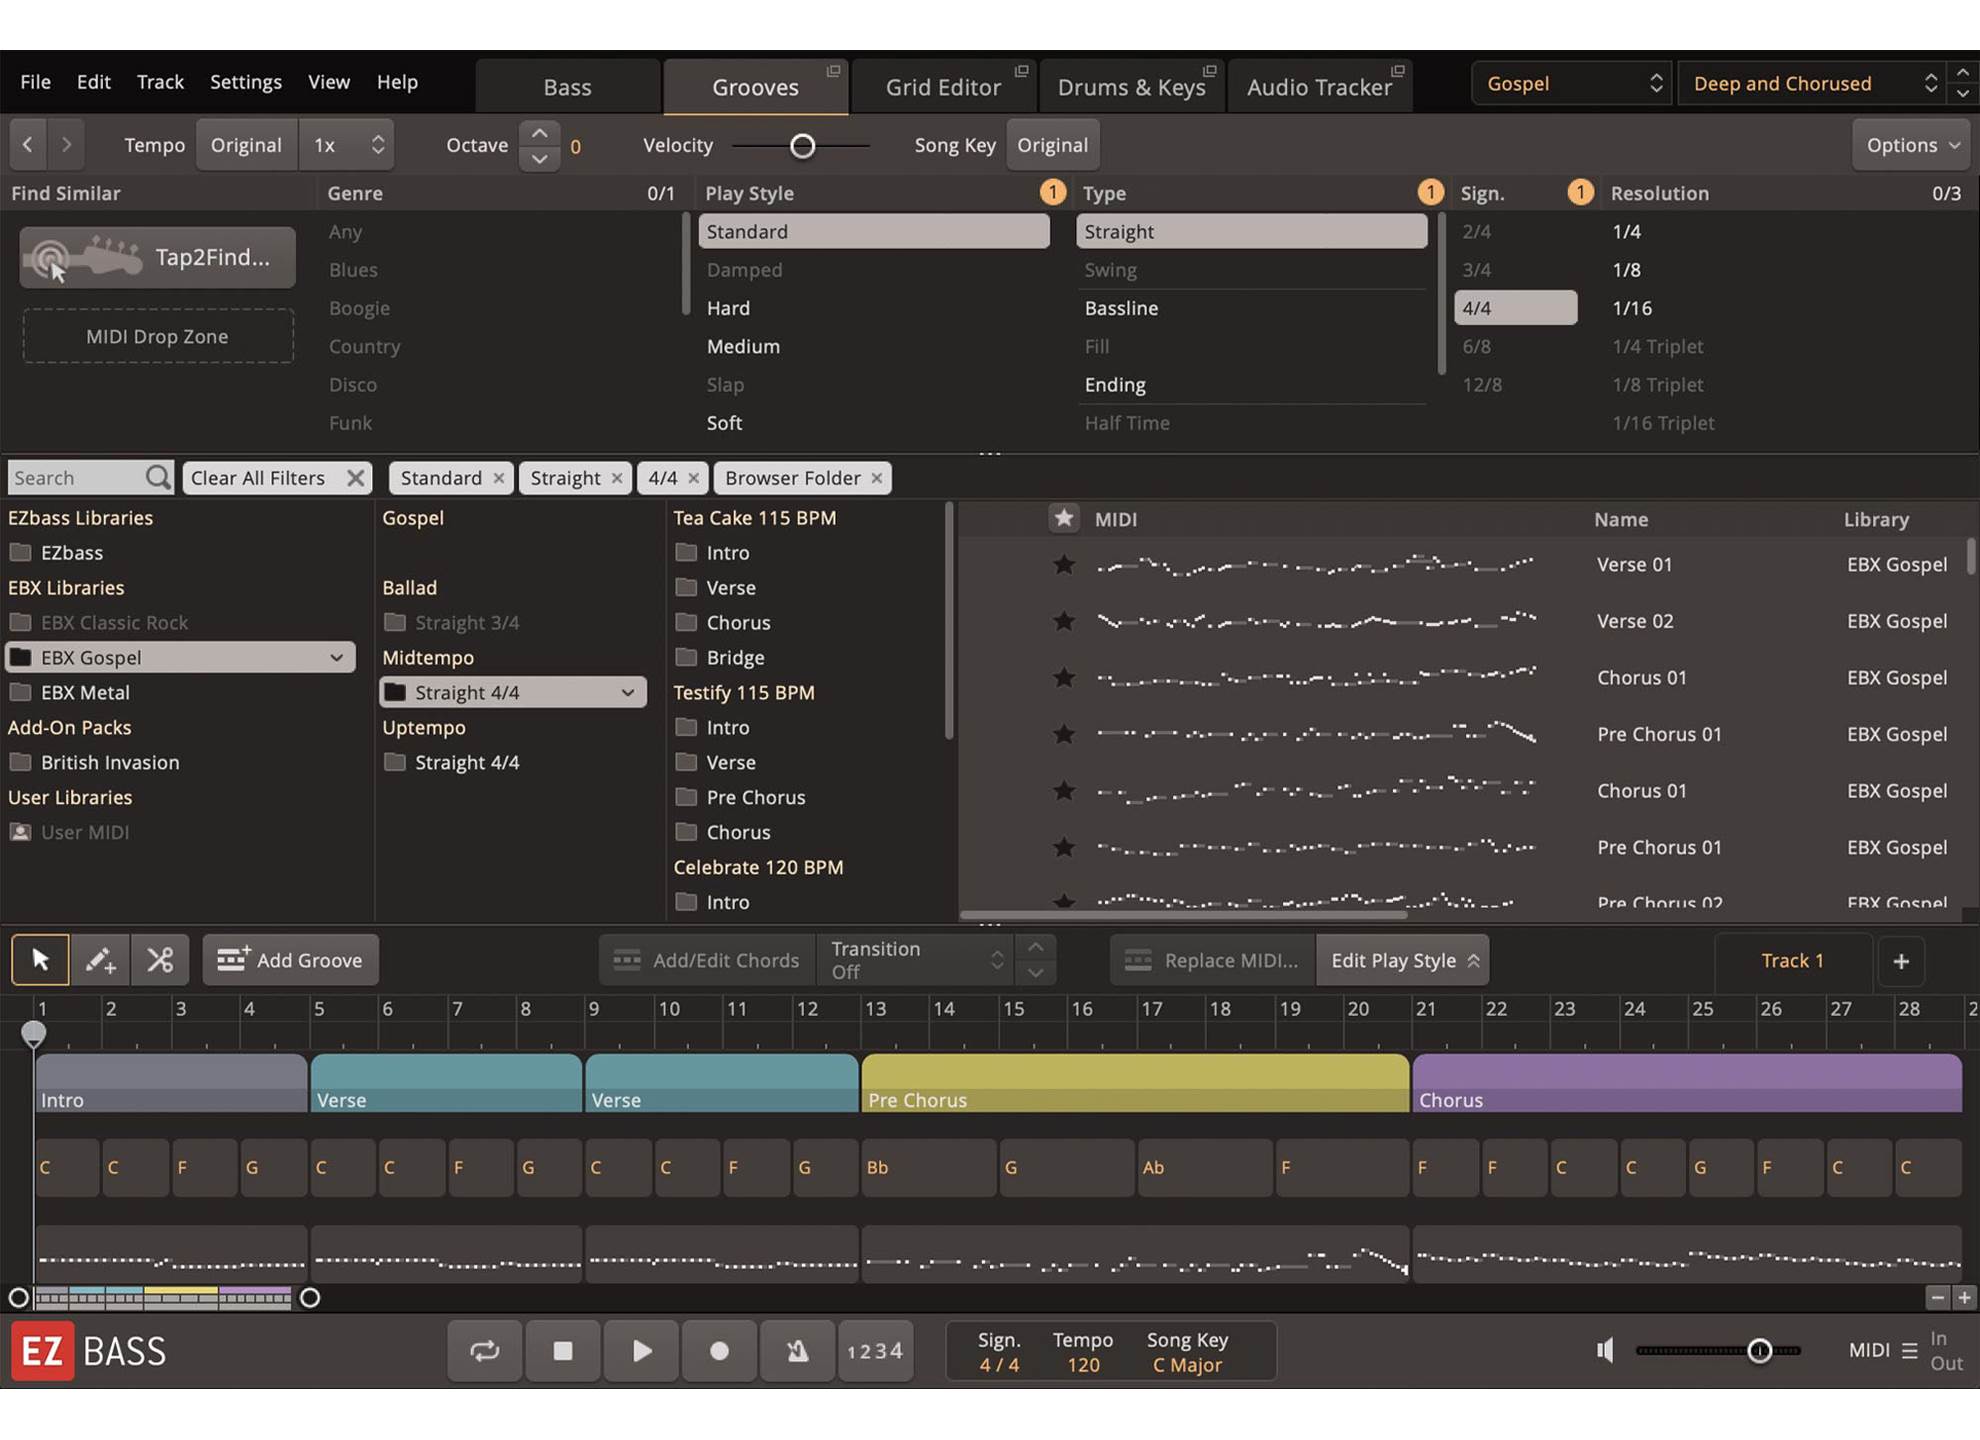Open the Options dropdown
The width and height of the screenshot is (1980, 1440).
pos(1911,145)
